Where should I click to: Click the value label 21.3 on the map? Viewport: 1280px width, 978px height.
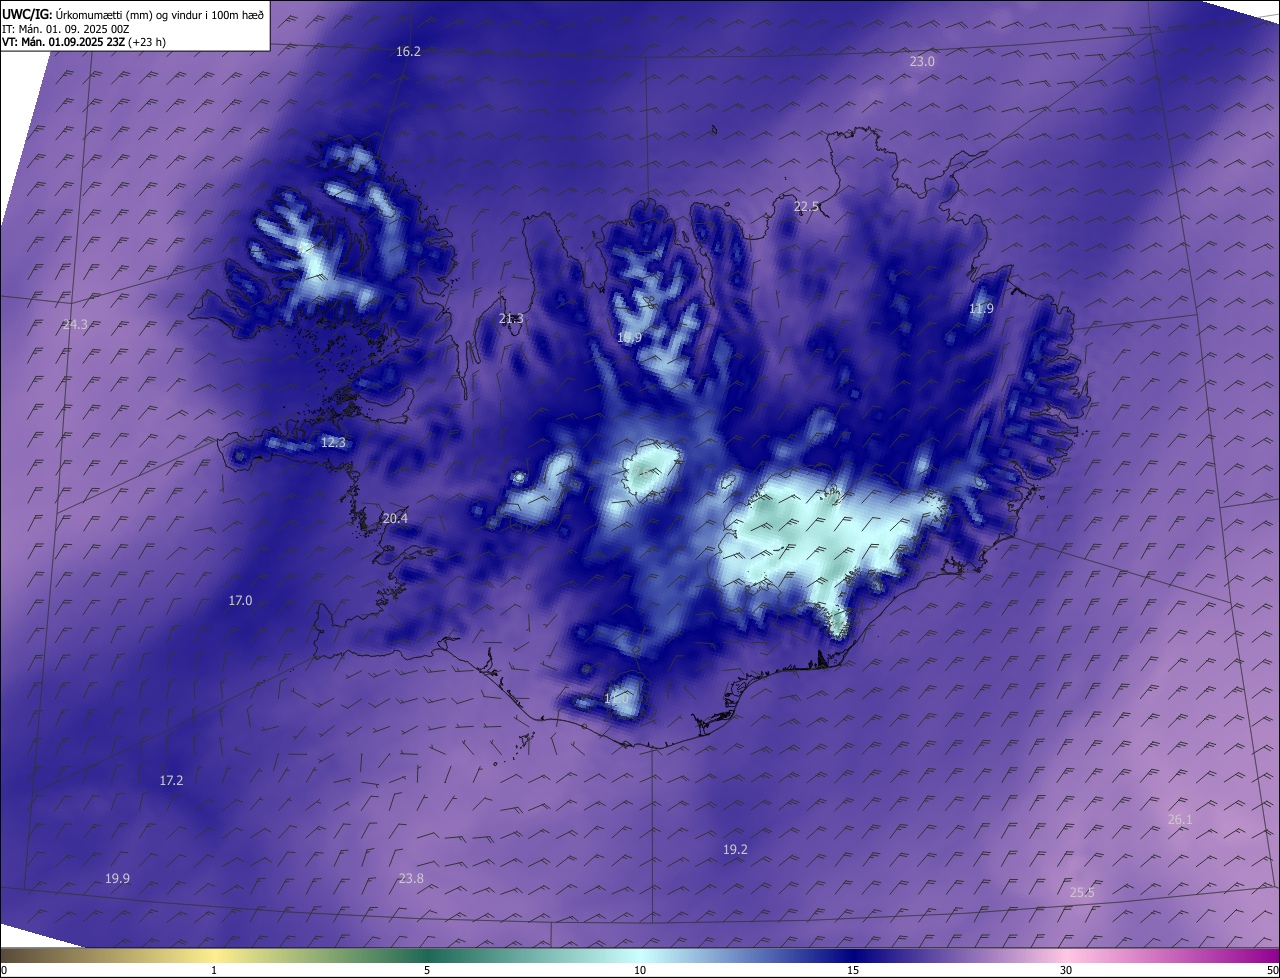510,319
